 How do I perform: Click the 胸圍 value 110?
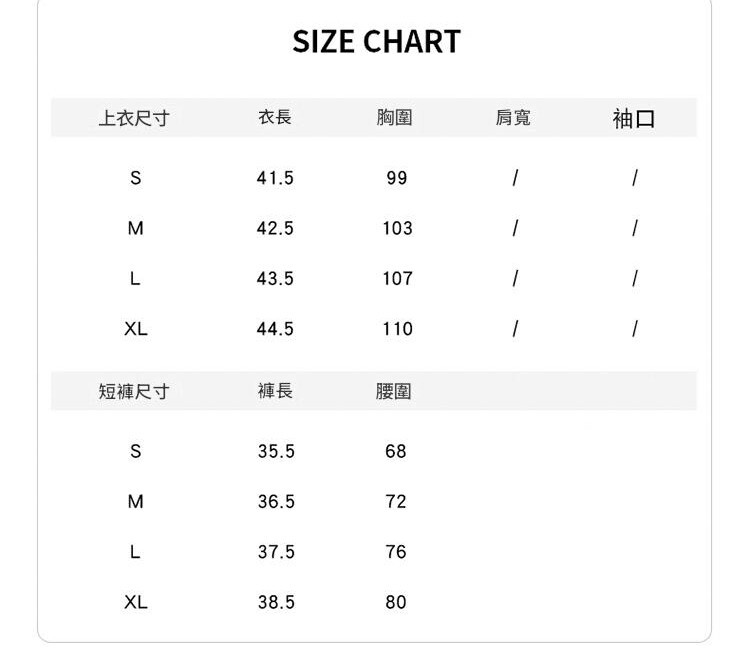tap(397, 328)
